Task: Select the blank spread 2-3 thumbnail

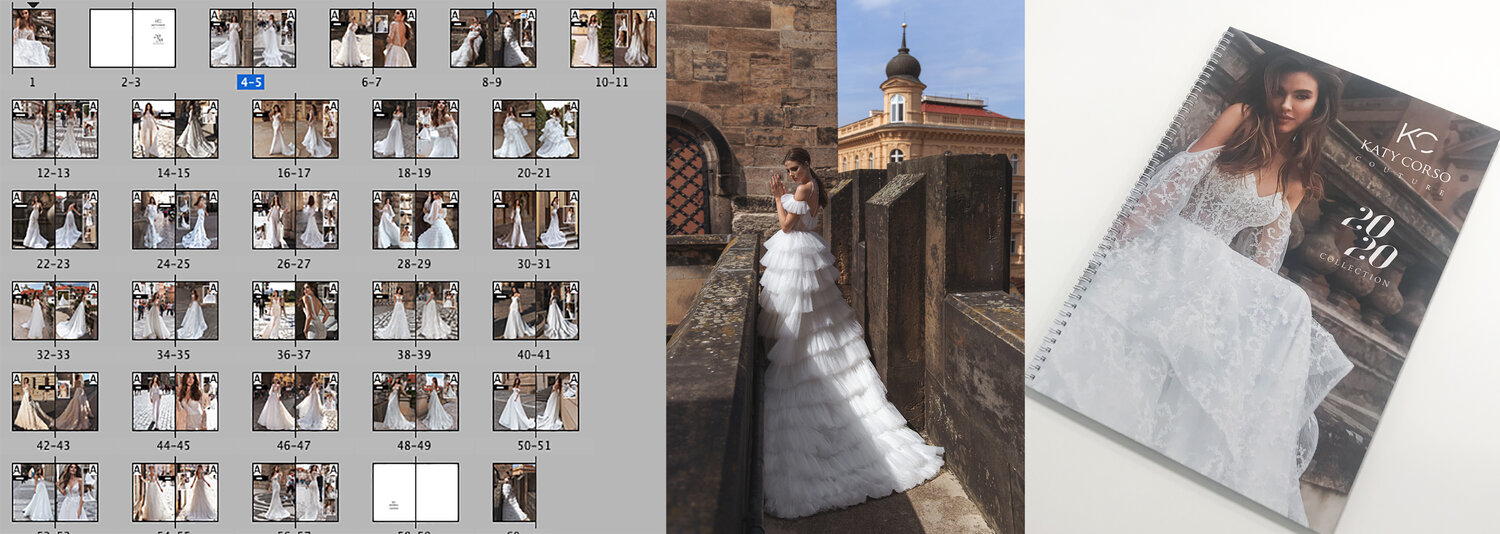Action: pos(132,39)
